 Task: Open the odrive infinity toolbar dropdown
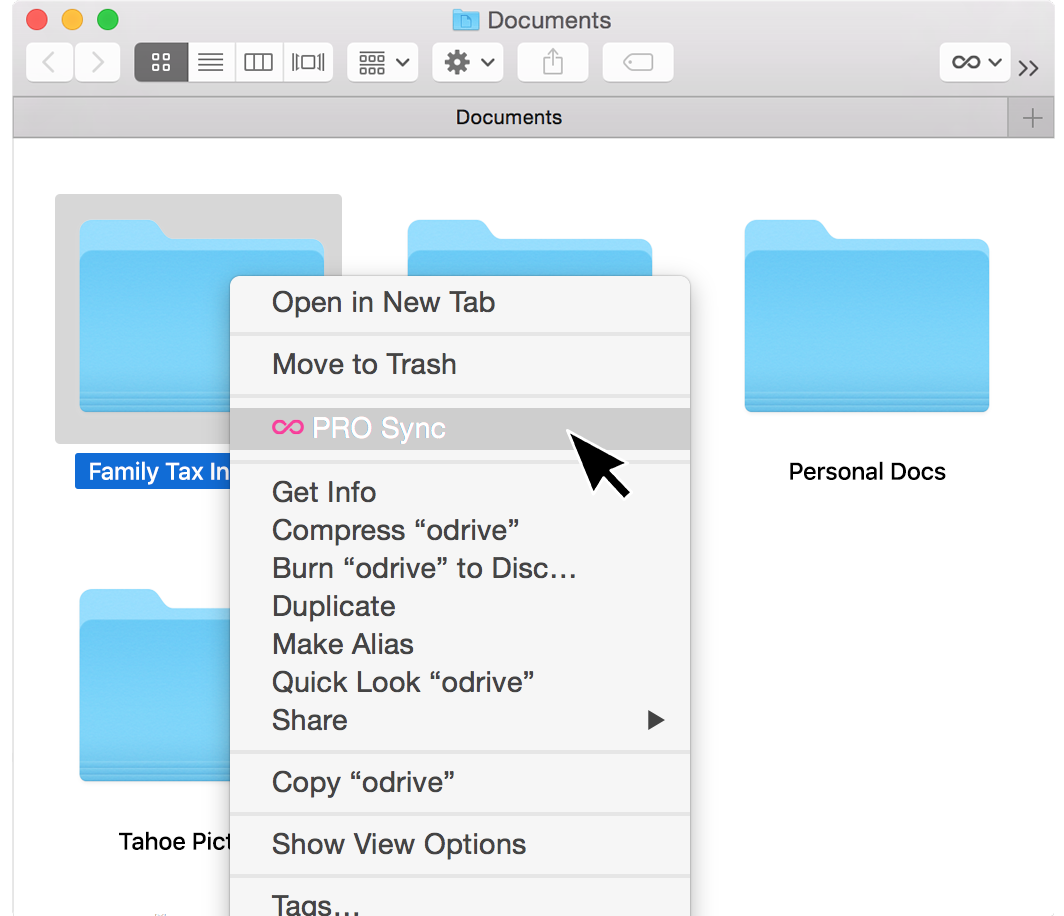coord(975,62)
